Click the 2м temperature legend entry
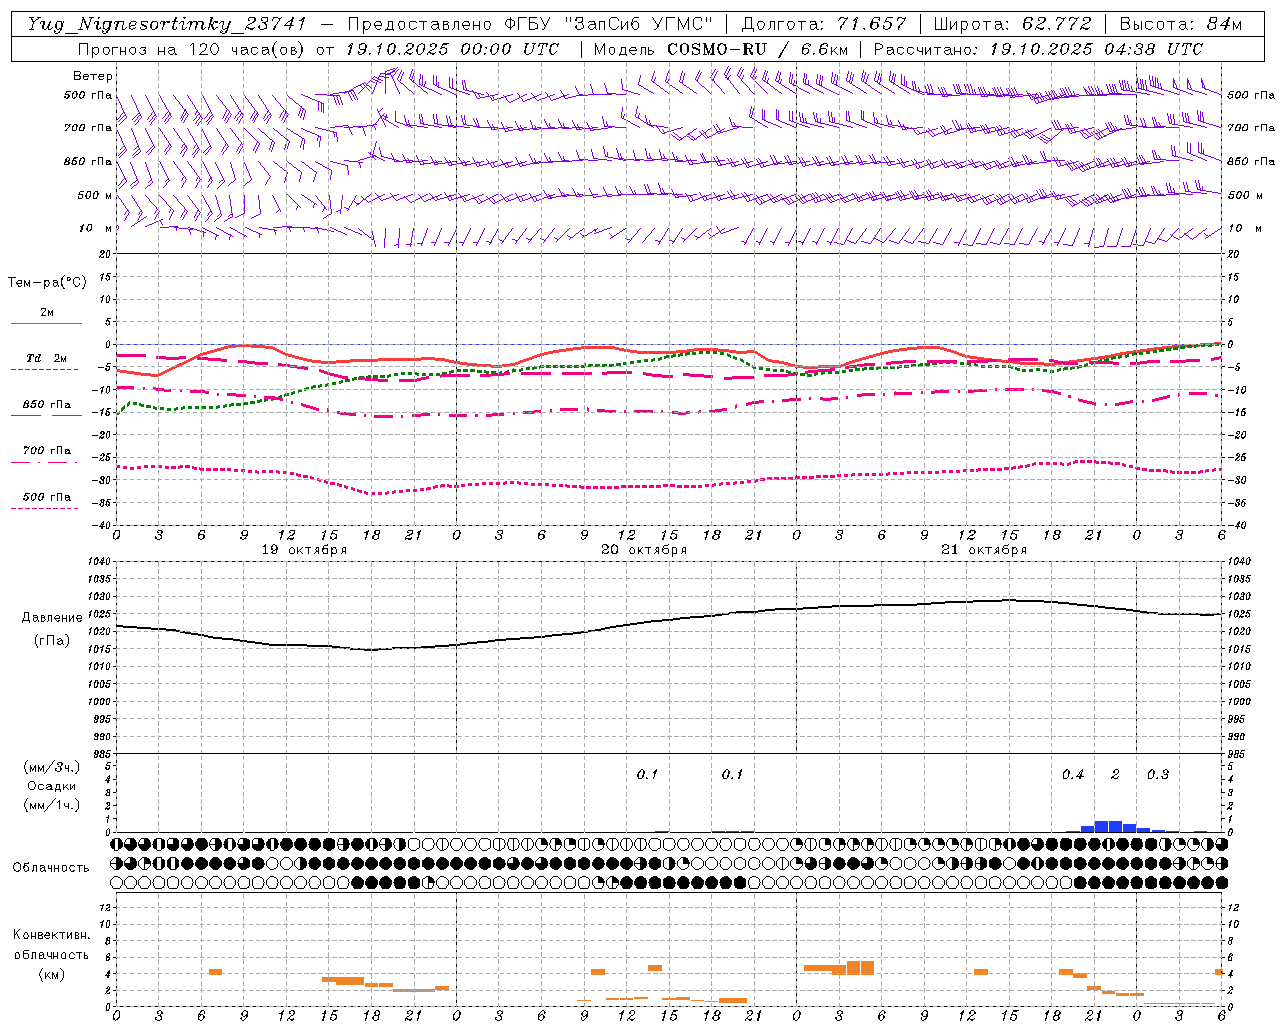 (47, 316)
